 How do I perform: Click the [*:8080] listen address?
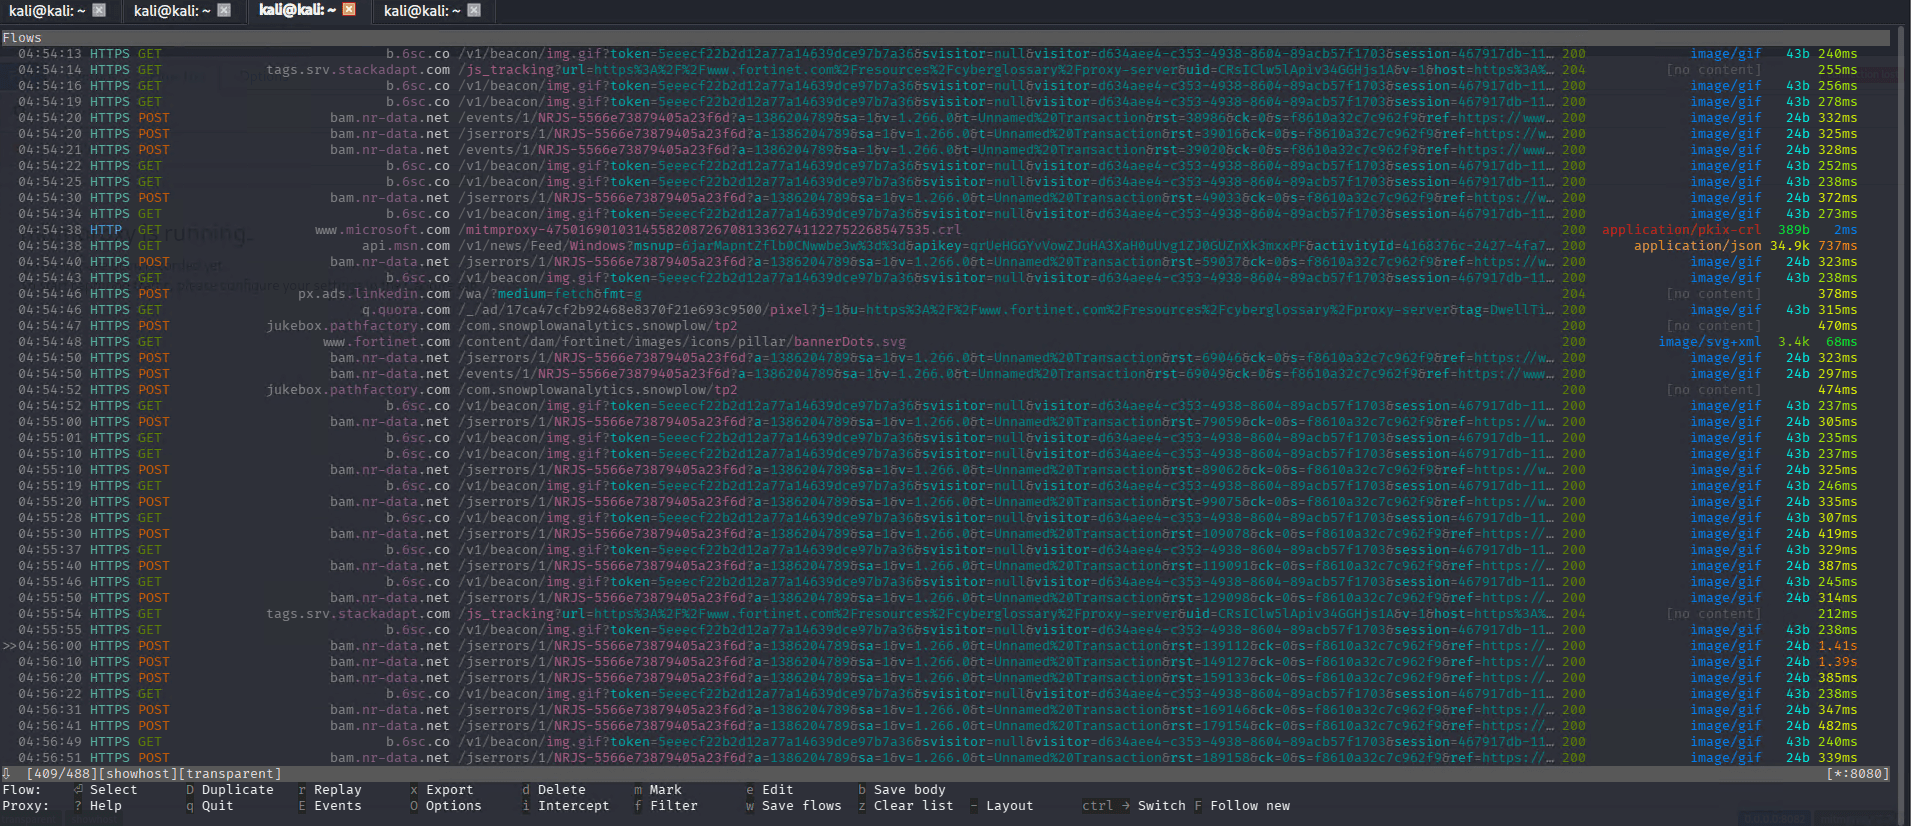[x=1858, y=774]
